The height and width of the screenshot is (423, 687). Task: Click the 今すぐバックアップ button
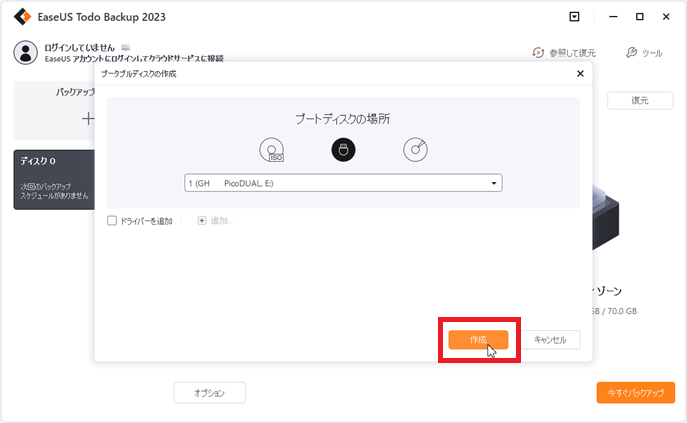(636, 393)
